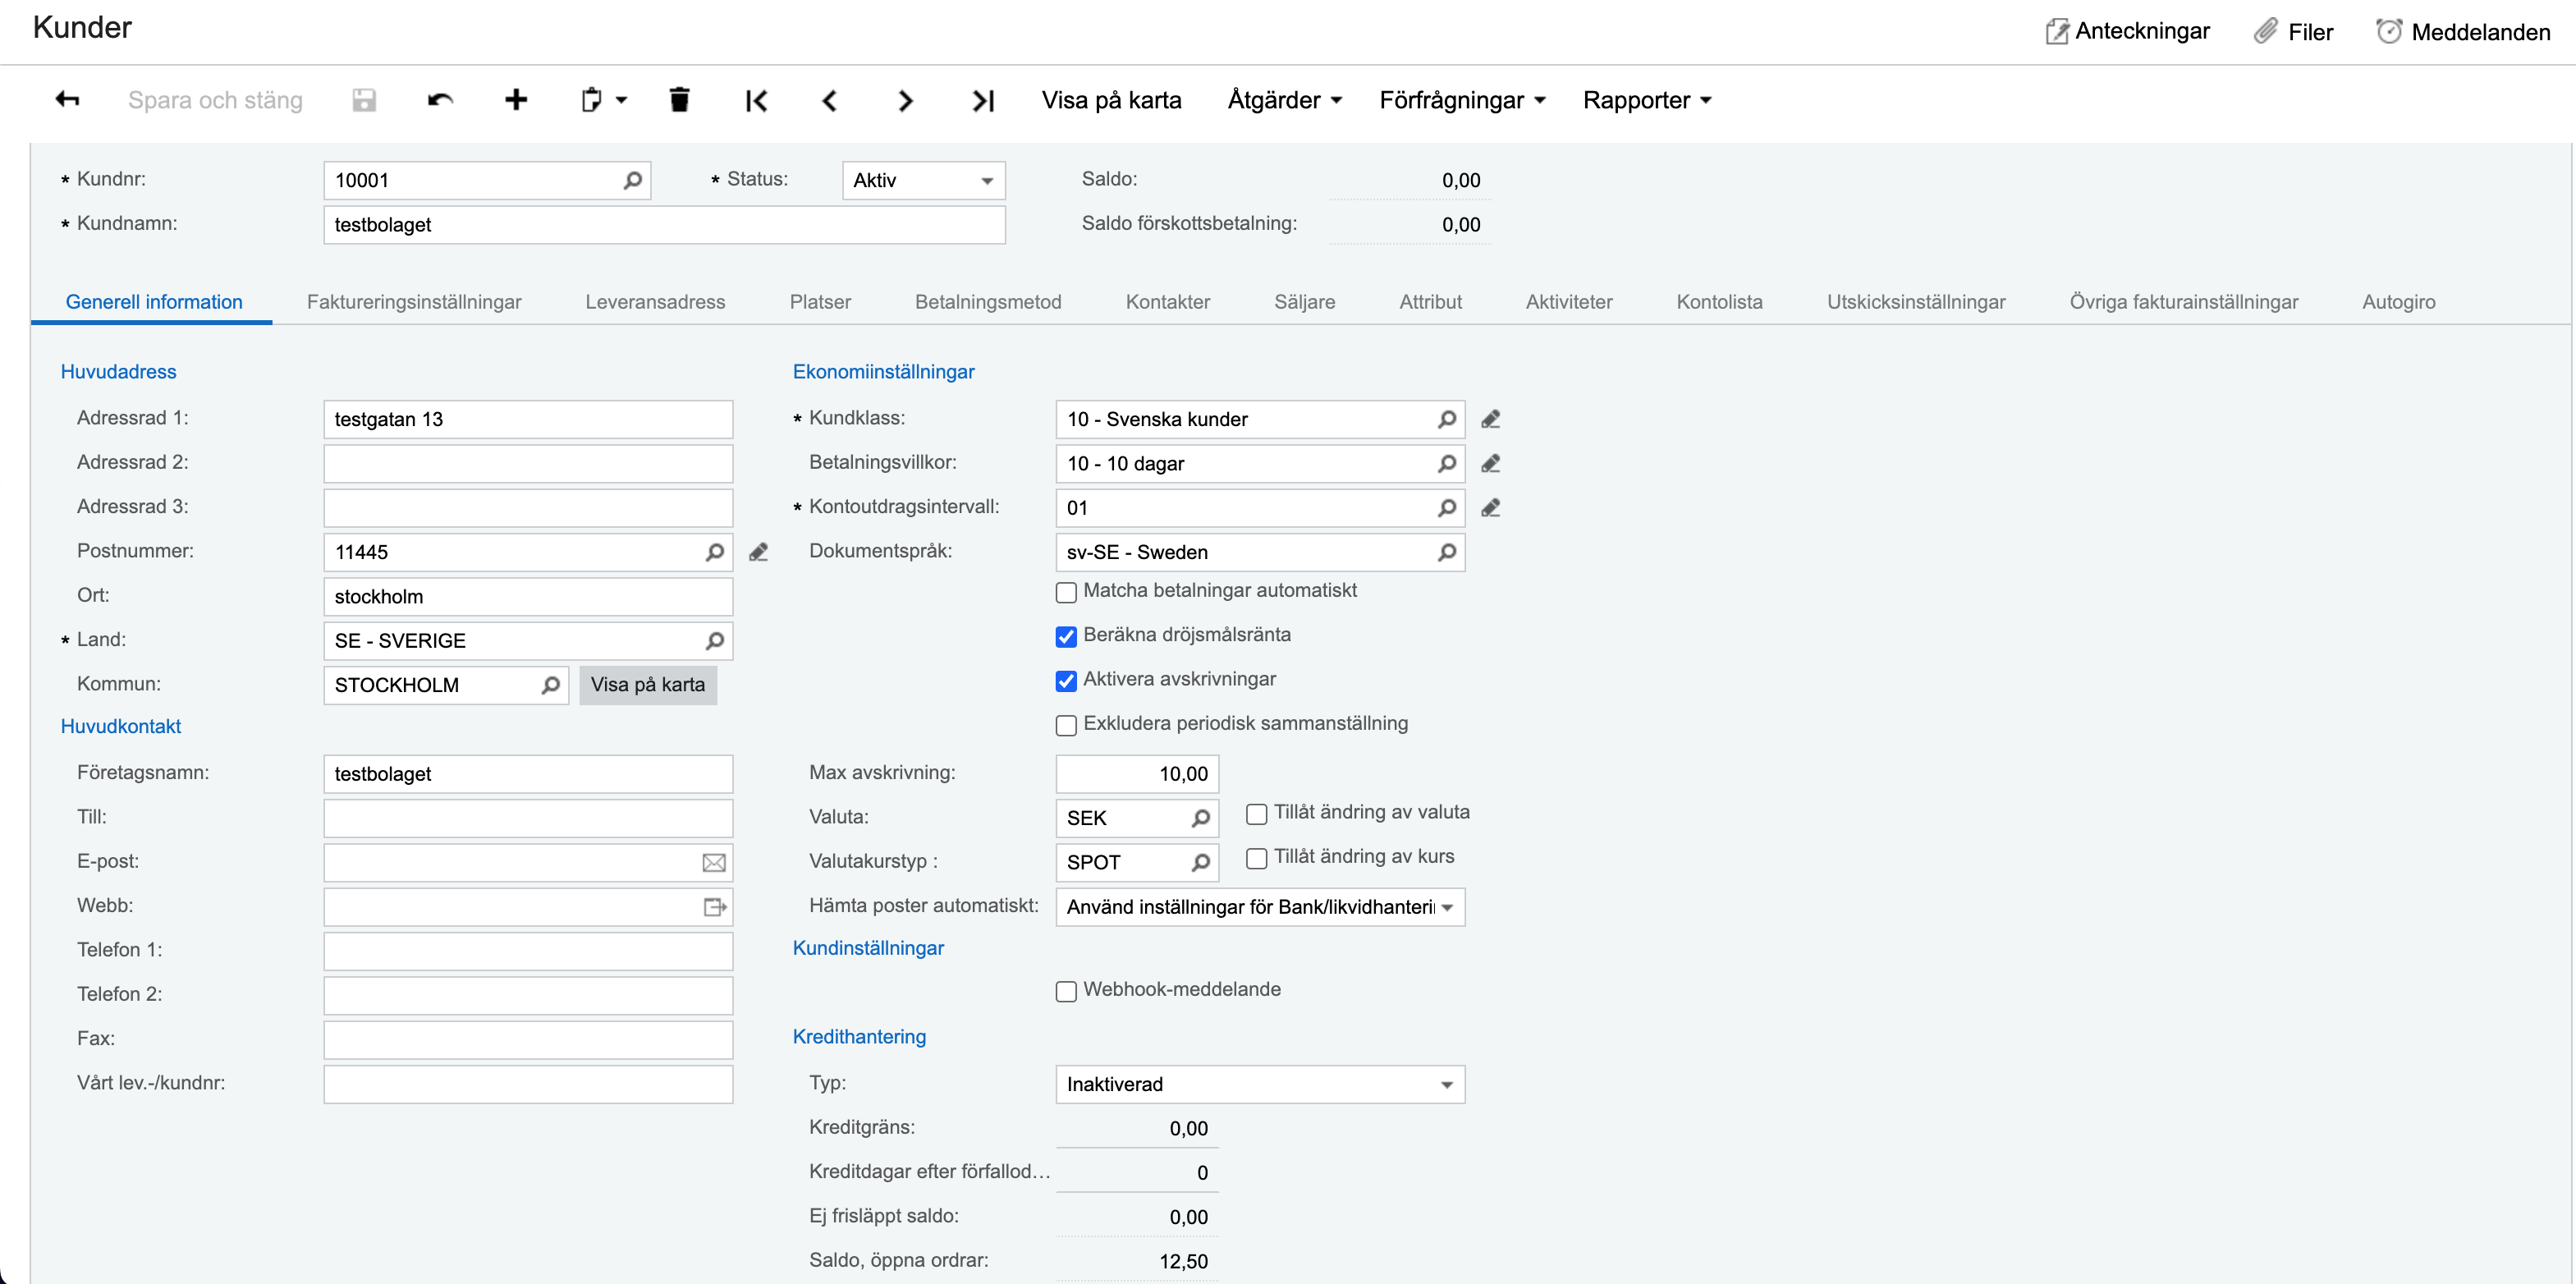Open the Land lookup magnifier
Viewport: 2576px width, 1284px height.
pos(714,641)
